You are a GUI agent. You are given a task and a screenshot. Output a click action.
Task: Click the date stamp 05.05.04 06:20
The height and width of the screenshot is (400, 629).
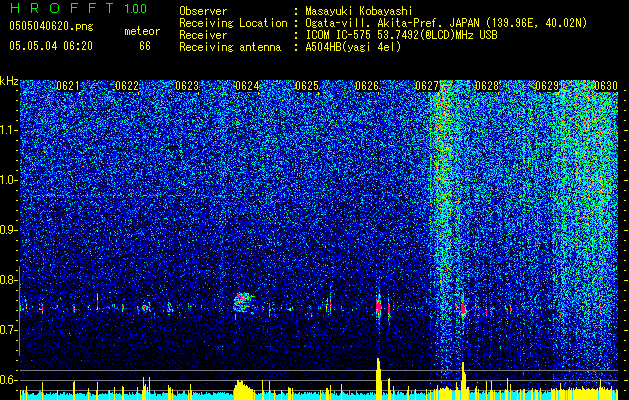point(51,46)
